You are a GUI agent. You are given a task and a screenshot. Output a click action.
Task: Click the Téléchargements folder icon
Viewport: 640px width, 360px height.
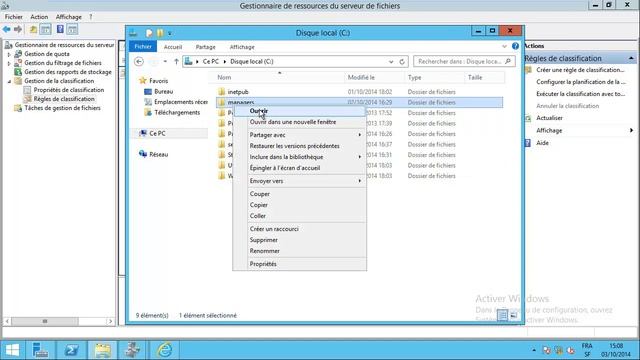pyautogui.click(x=148, y=113)
